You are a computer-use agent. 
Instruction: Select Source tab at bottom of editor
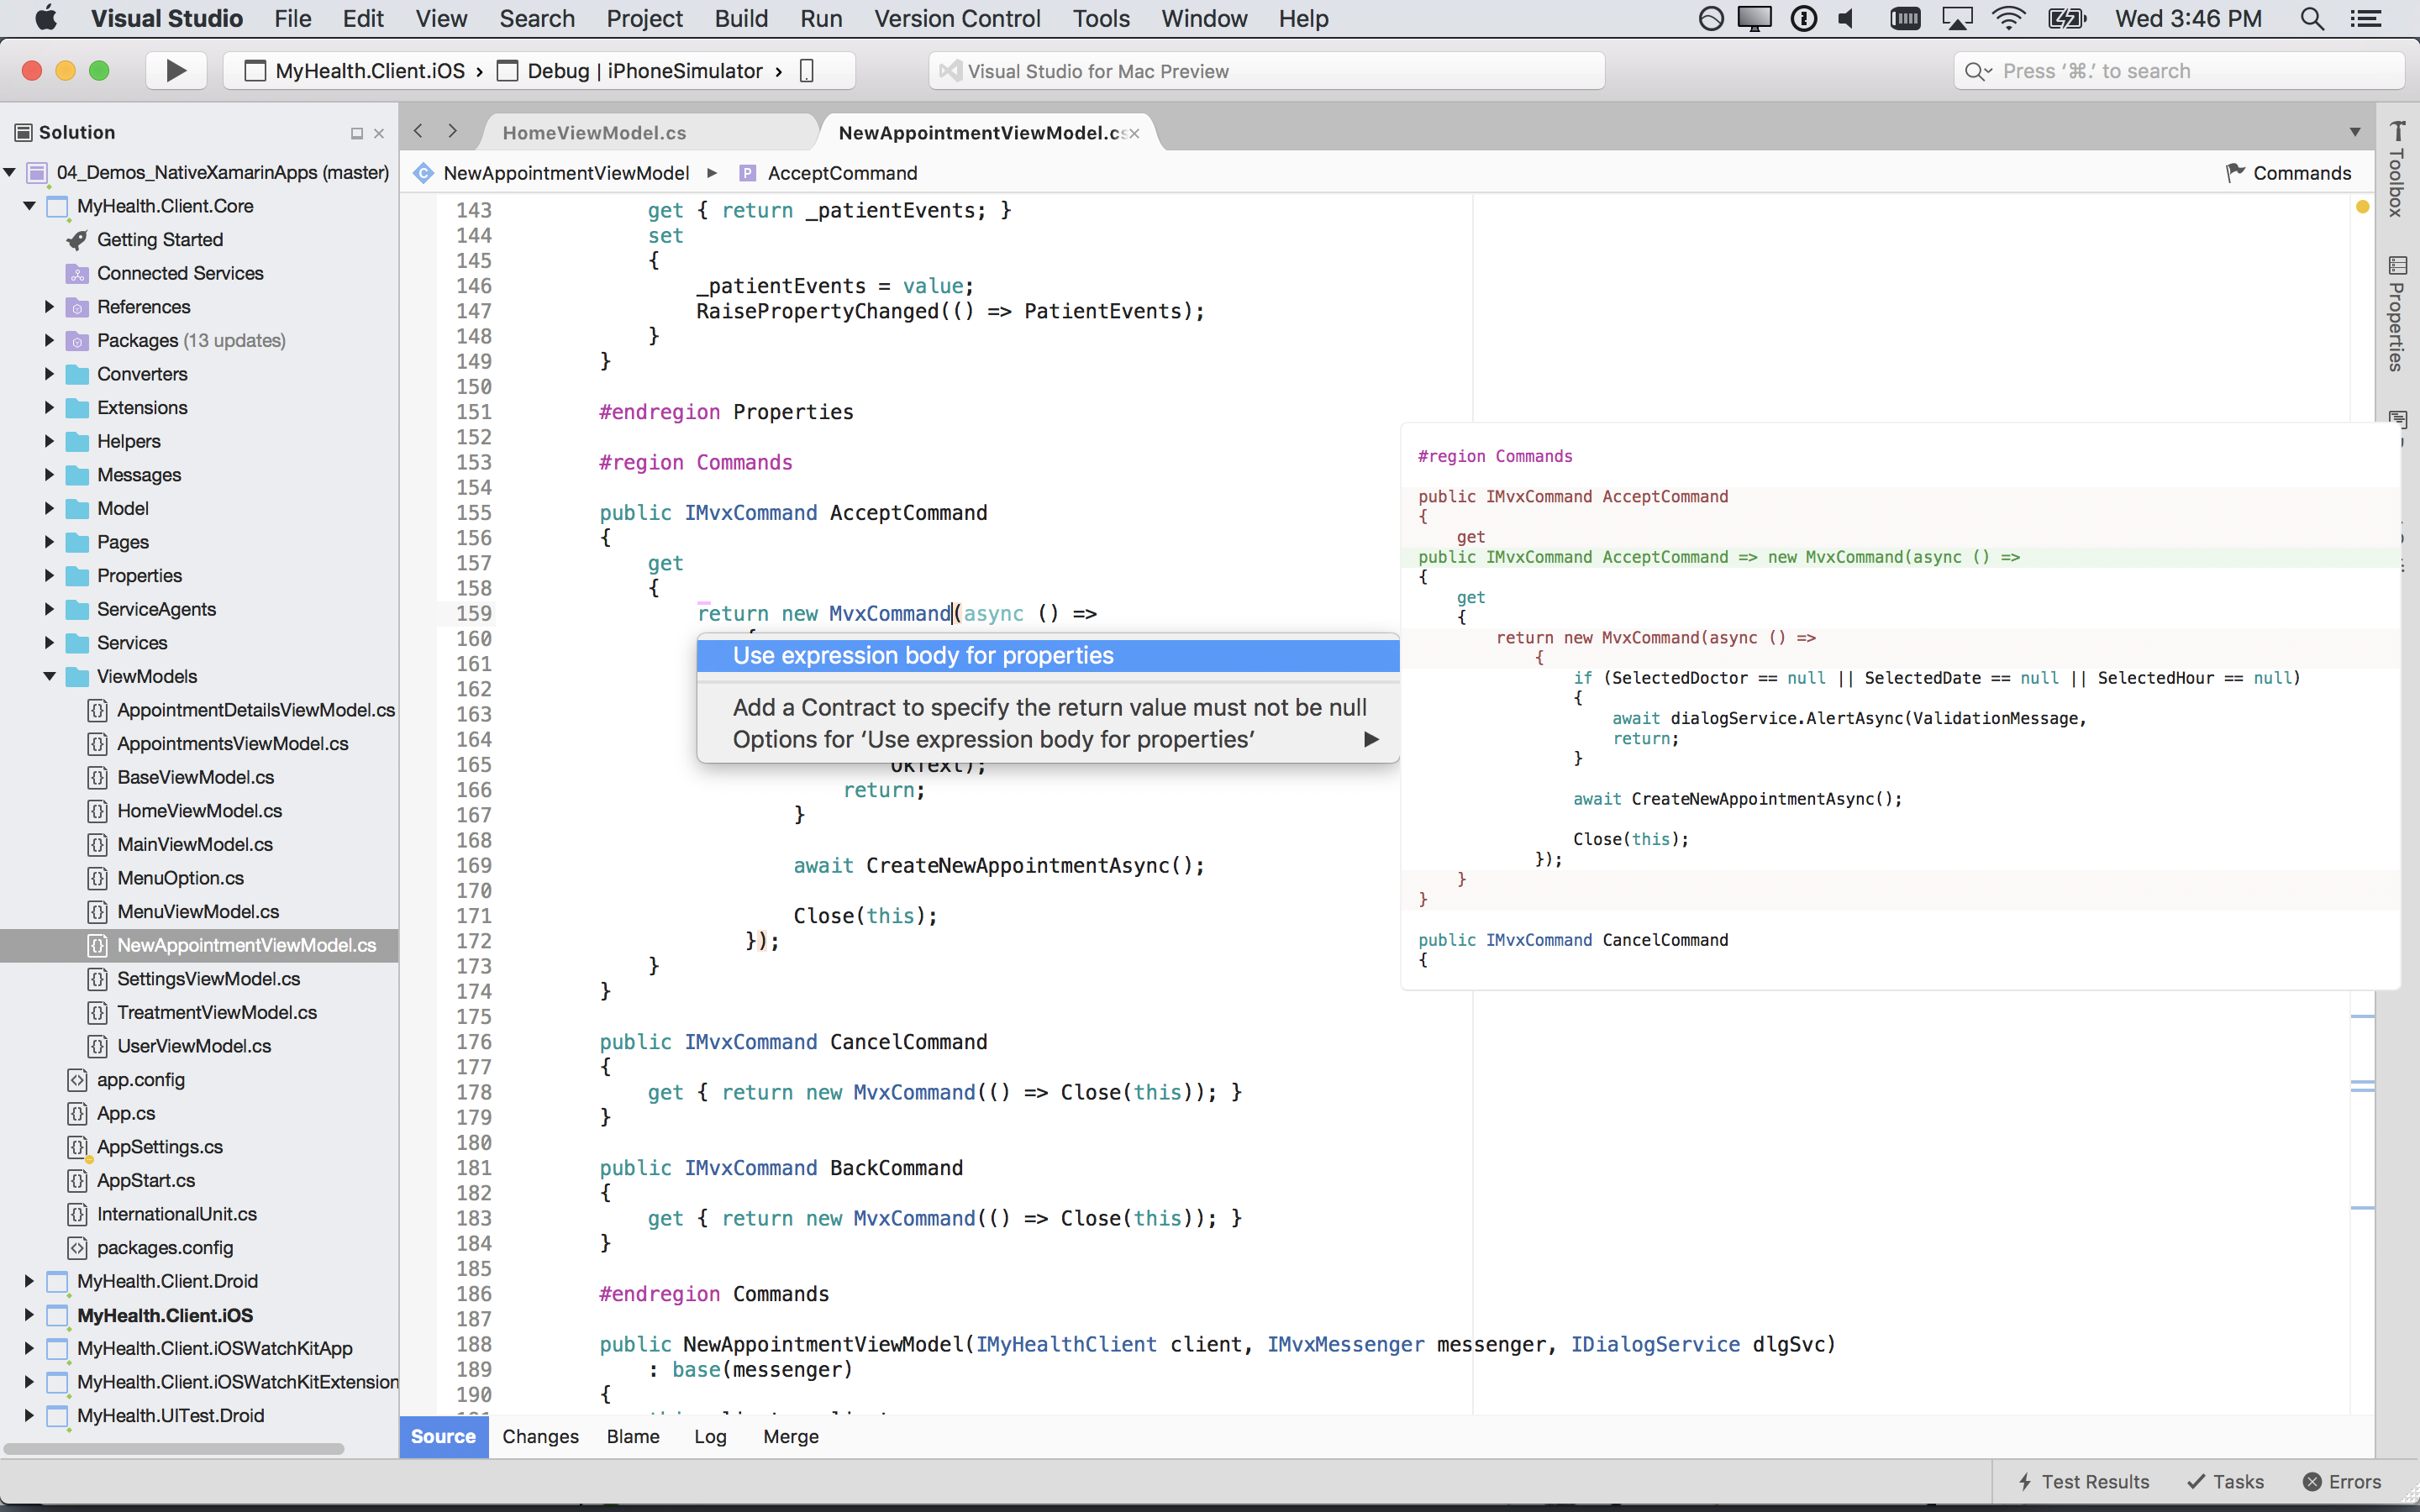click(443, 1436)
